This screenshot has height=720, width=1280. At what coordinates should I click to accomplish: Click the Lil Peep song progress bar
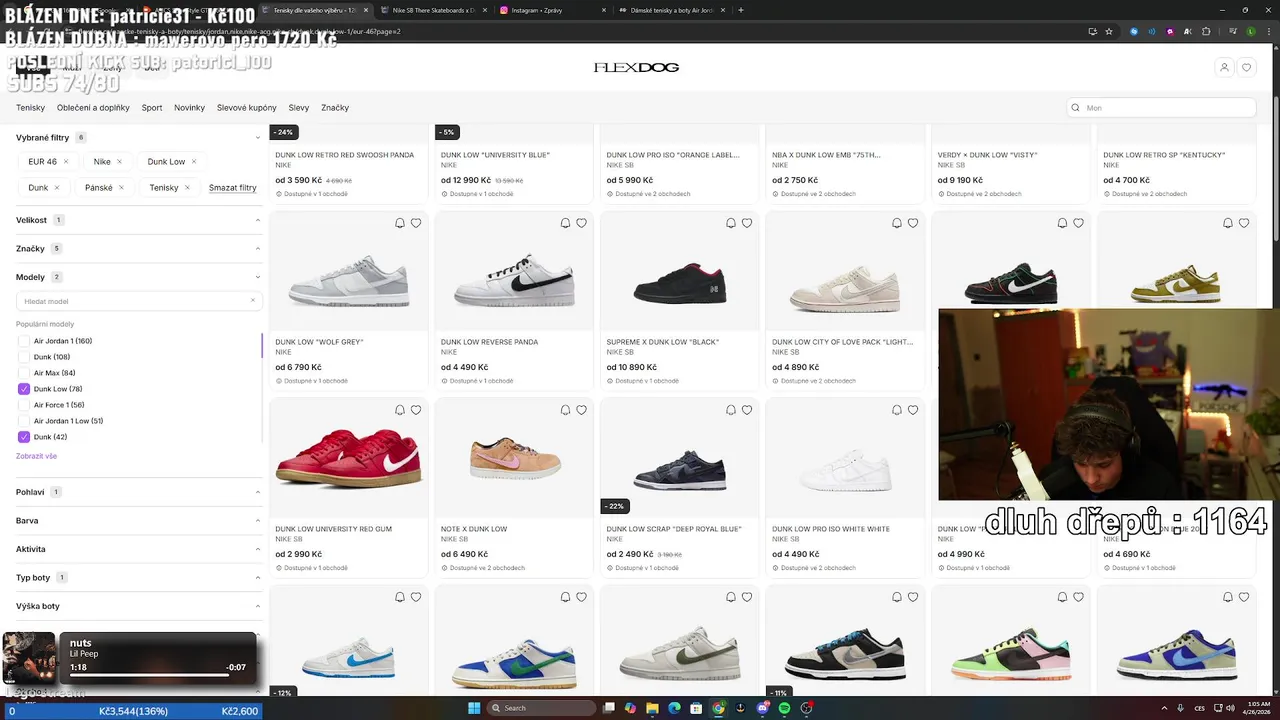coord(150,675)
